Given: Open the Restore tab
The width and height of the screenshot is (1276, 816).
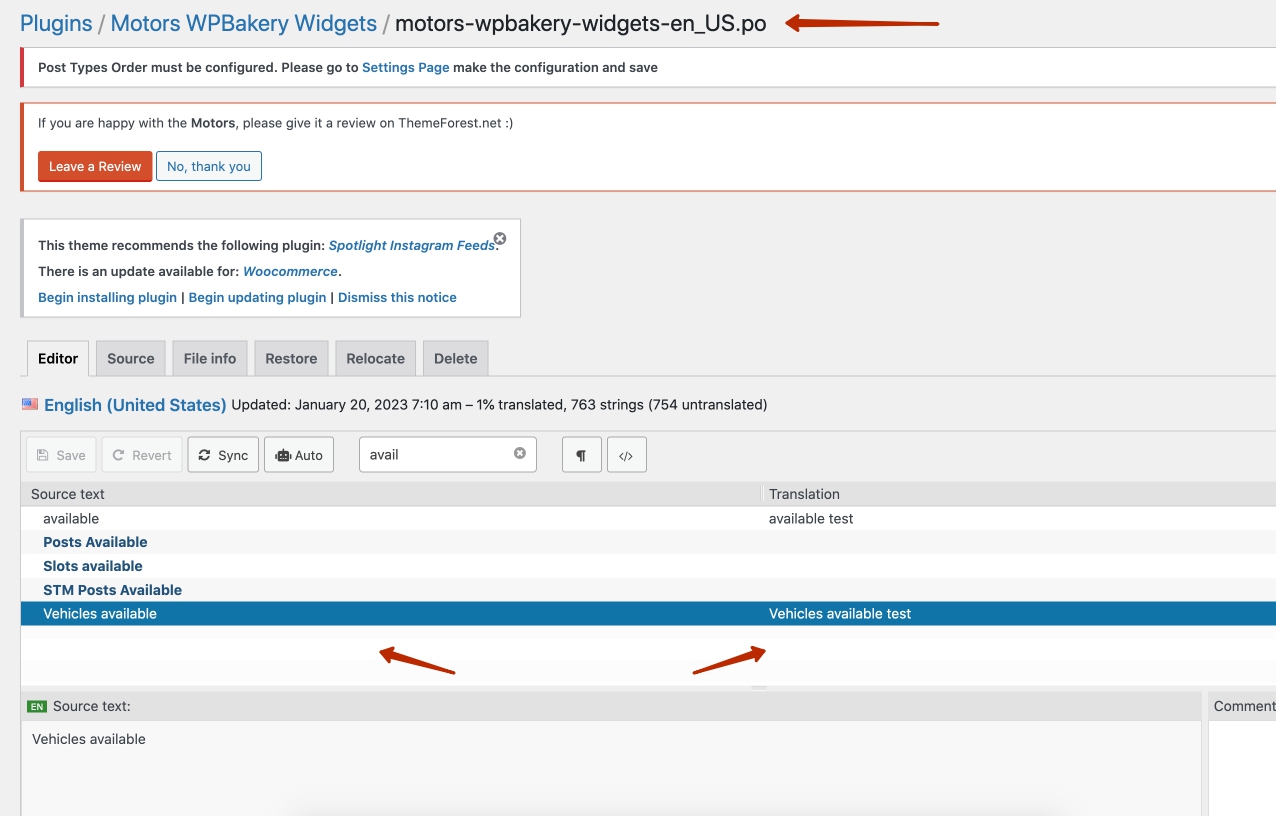Looking at the screenshot, I should pyautogui.click(x=291, y=359).
